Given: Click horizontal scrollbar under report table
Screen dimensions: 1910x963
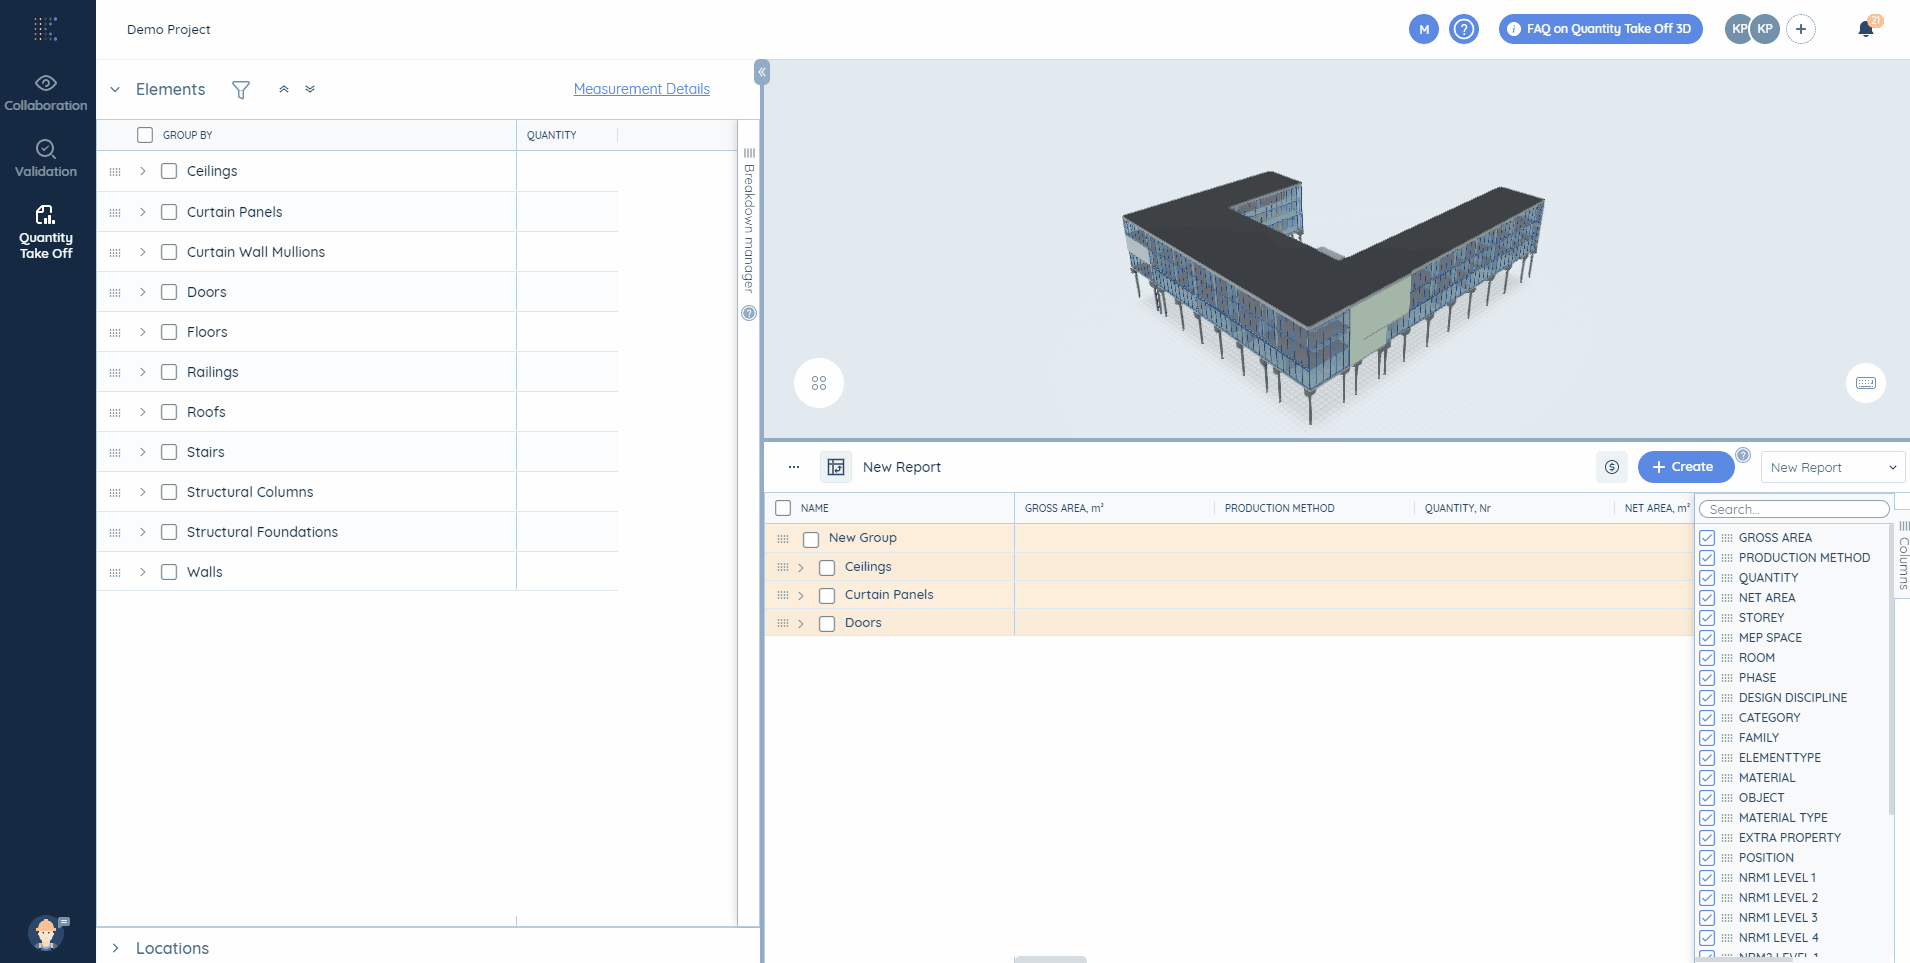Looking at the screenshot, I should 1050,959.
